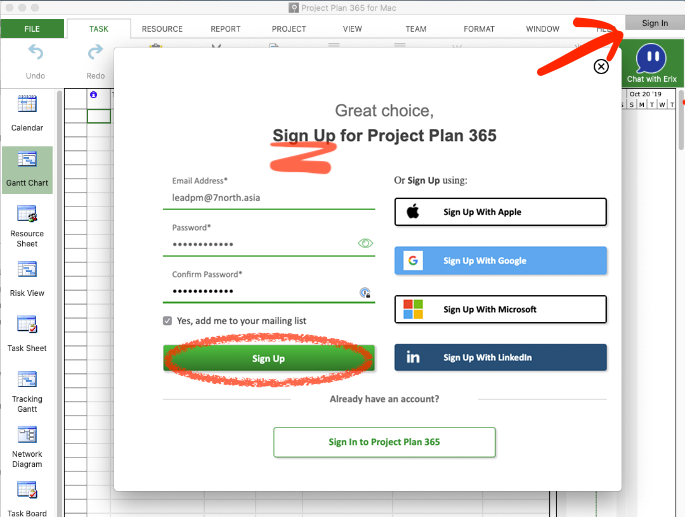Start Chat with Erix
This screenshot has height=517, width=685.
[x=651, y=63]
